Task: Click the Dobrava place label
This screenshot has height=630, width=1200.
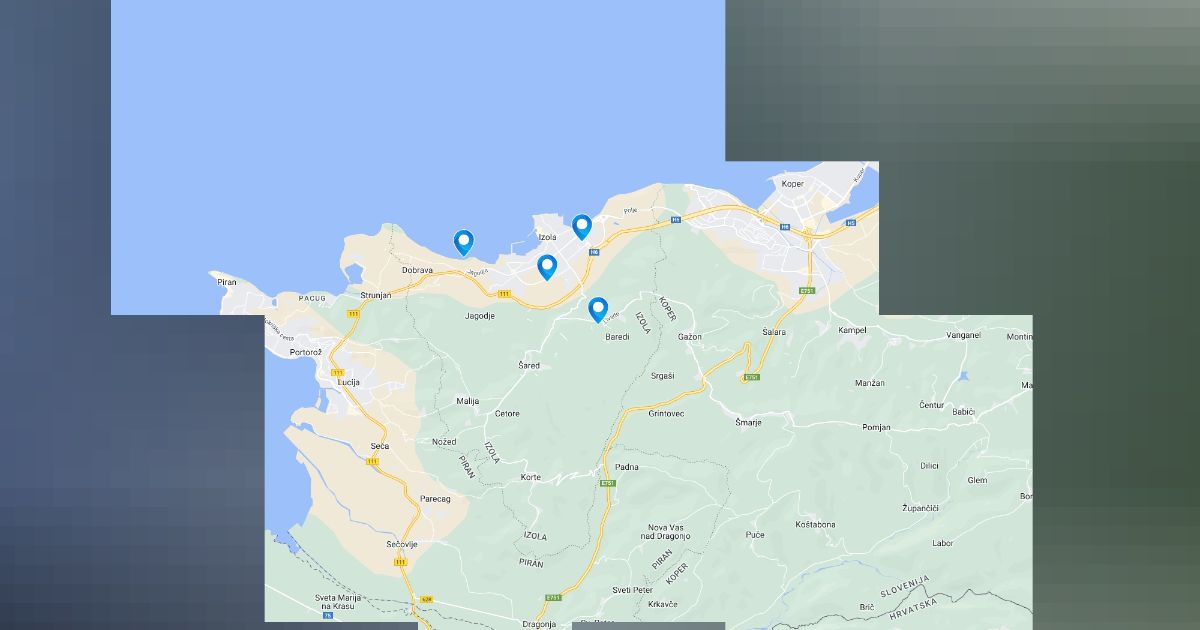Action: (417, 270)
